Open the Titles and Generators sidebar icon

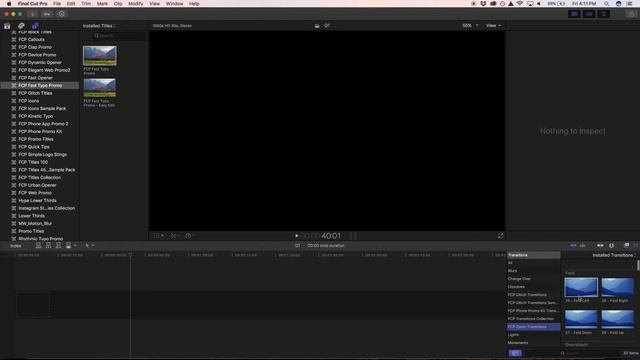[x=35, y=26]
